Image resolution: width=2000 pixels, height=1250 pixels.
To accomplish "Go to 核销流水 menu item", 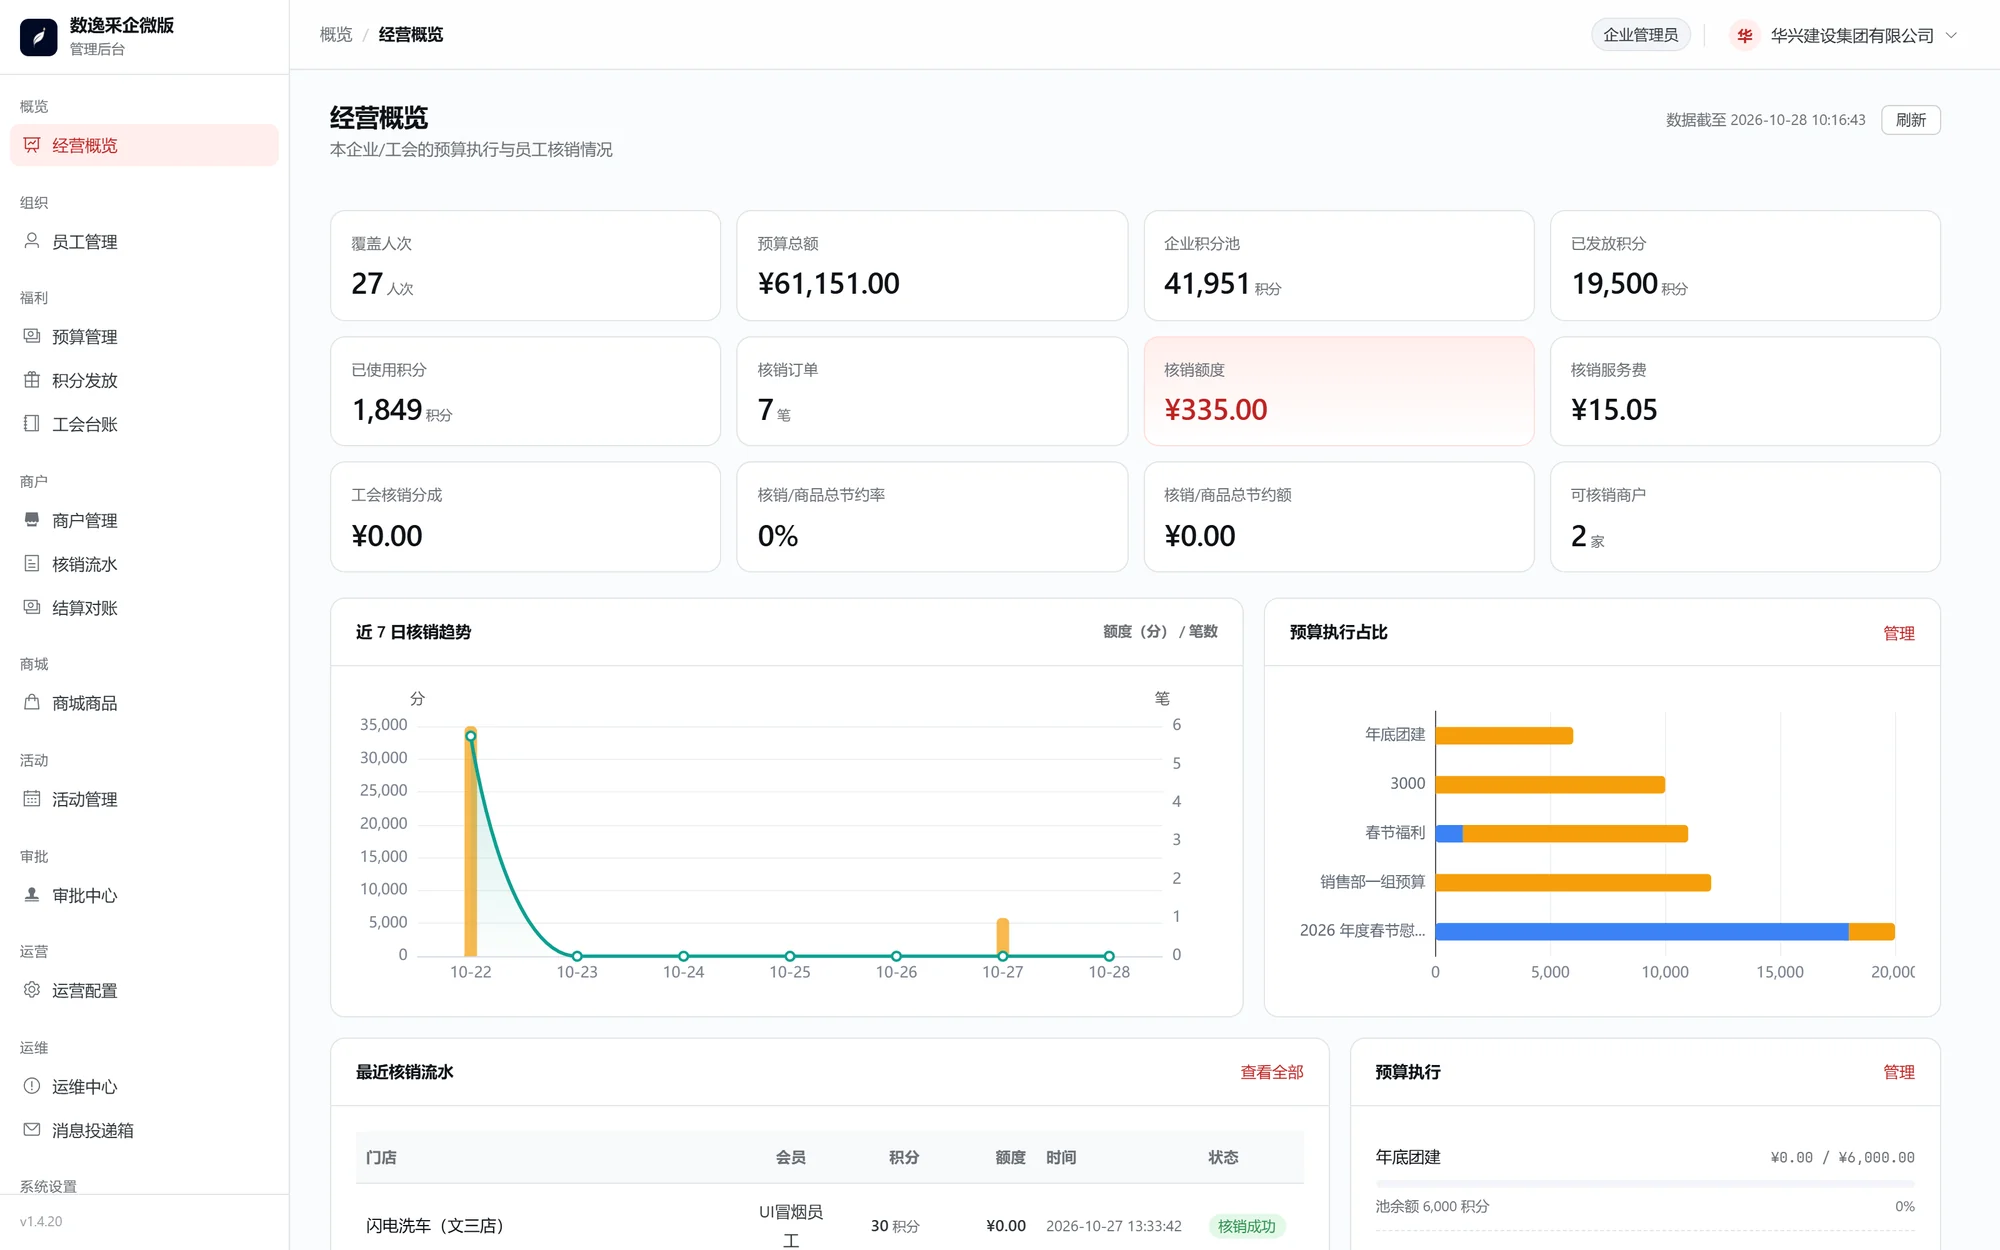I will 144,564.
